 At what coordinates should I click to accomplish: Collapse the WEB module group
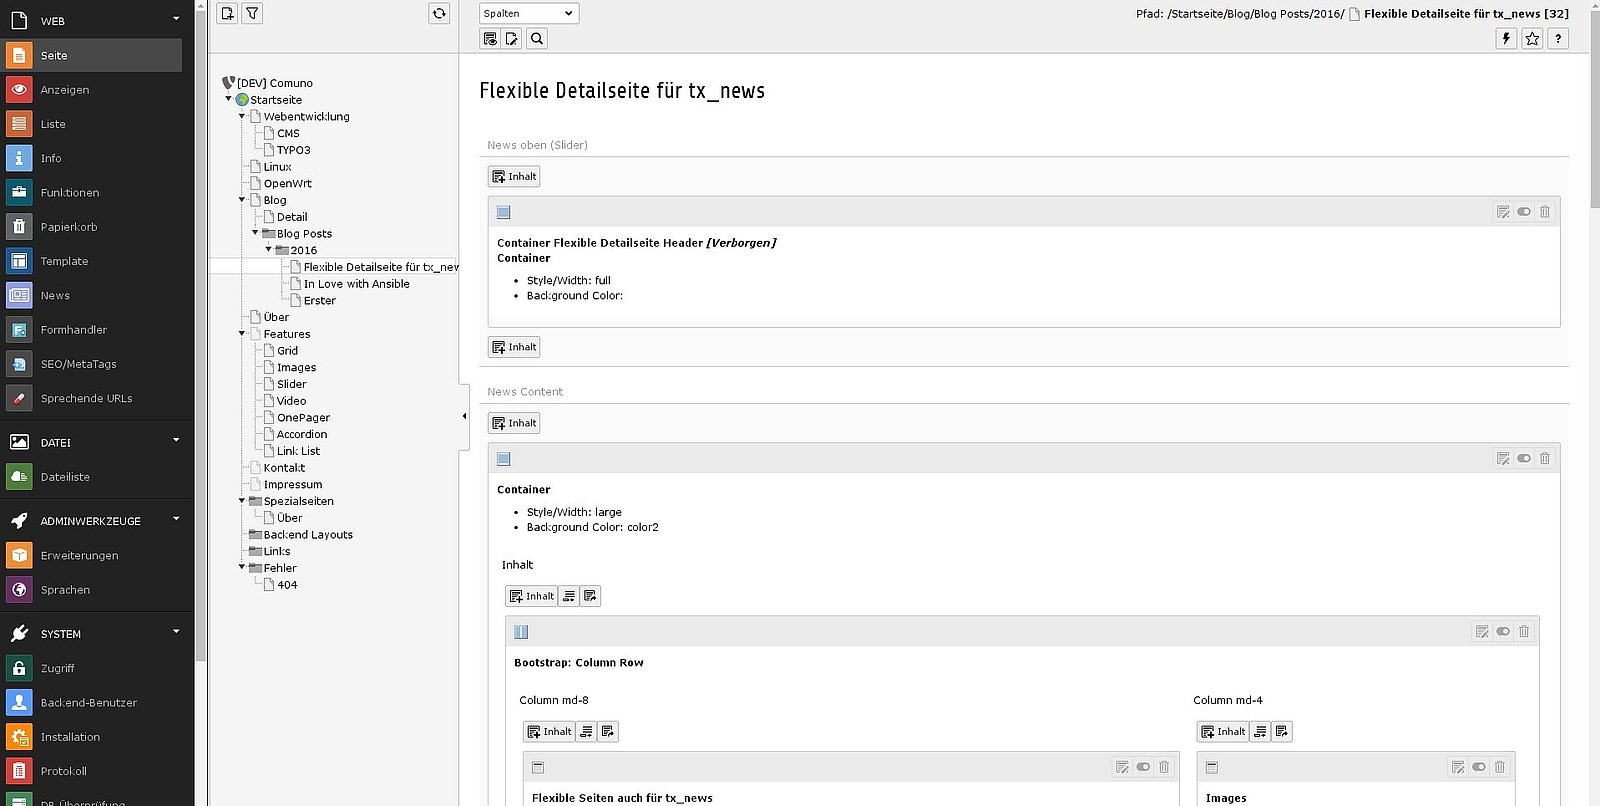[176, 19]
